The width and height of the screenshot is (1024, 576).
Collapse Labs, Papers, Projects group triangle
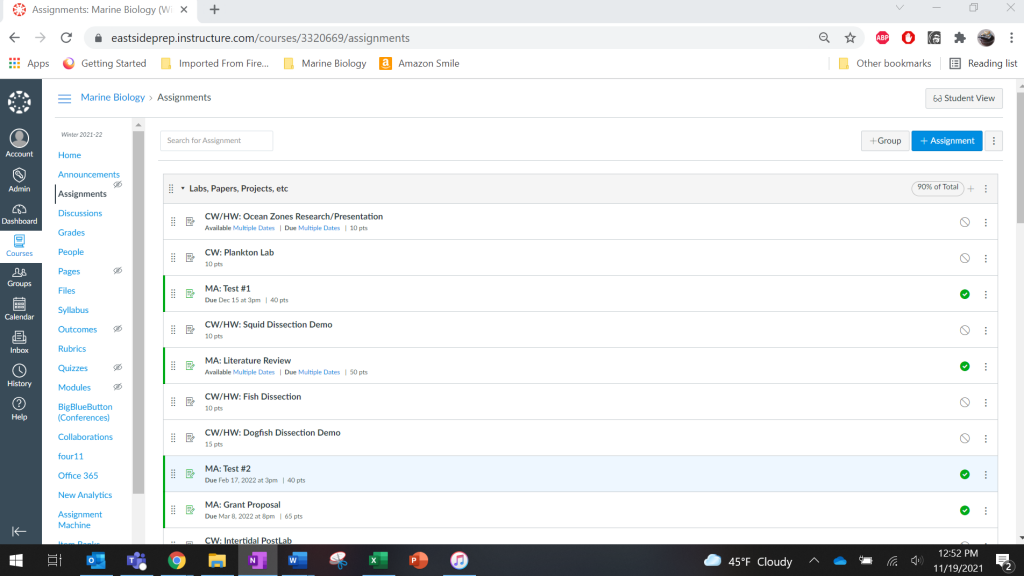pyautogui.click(x=183, y=189)
